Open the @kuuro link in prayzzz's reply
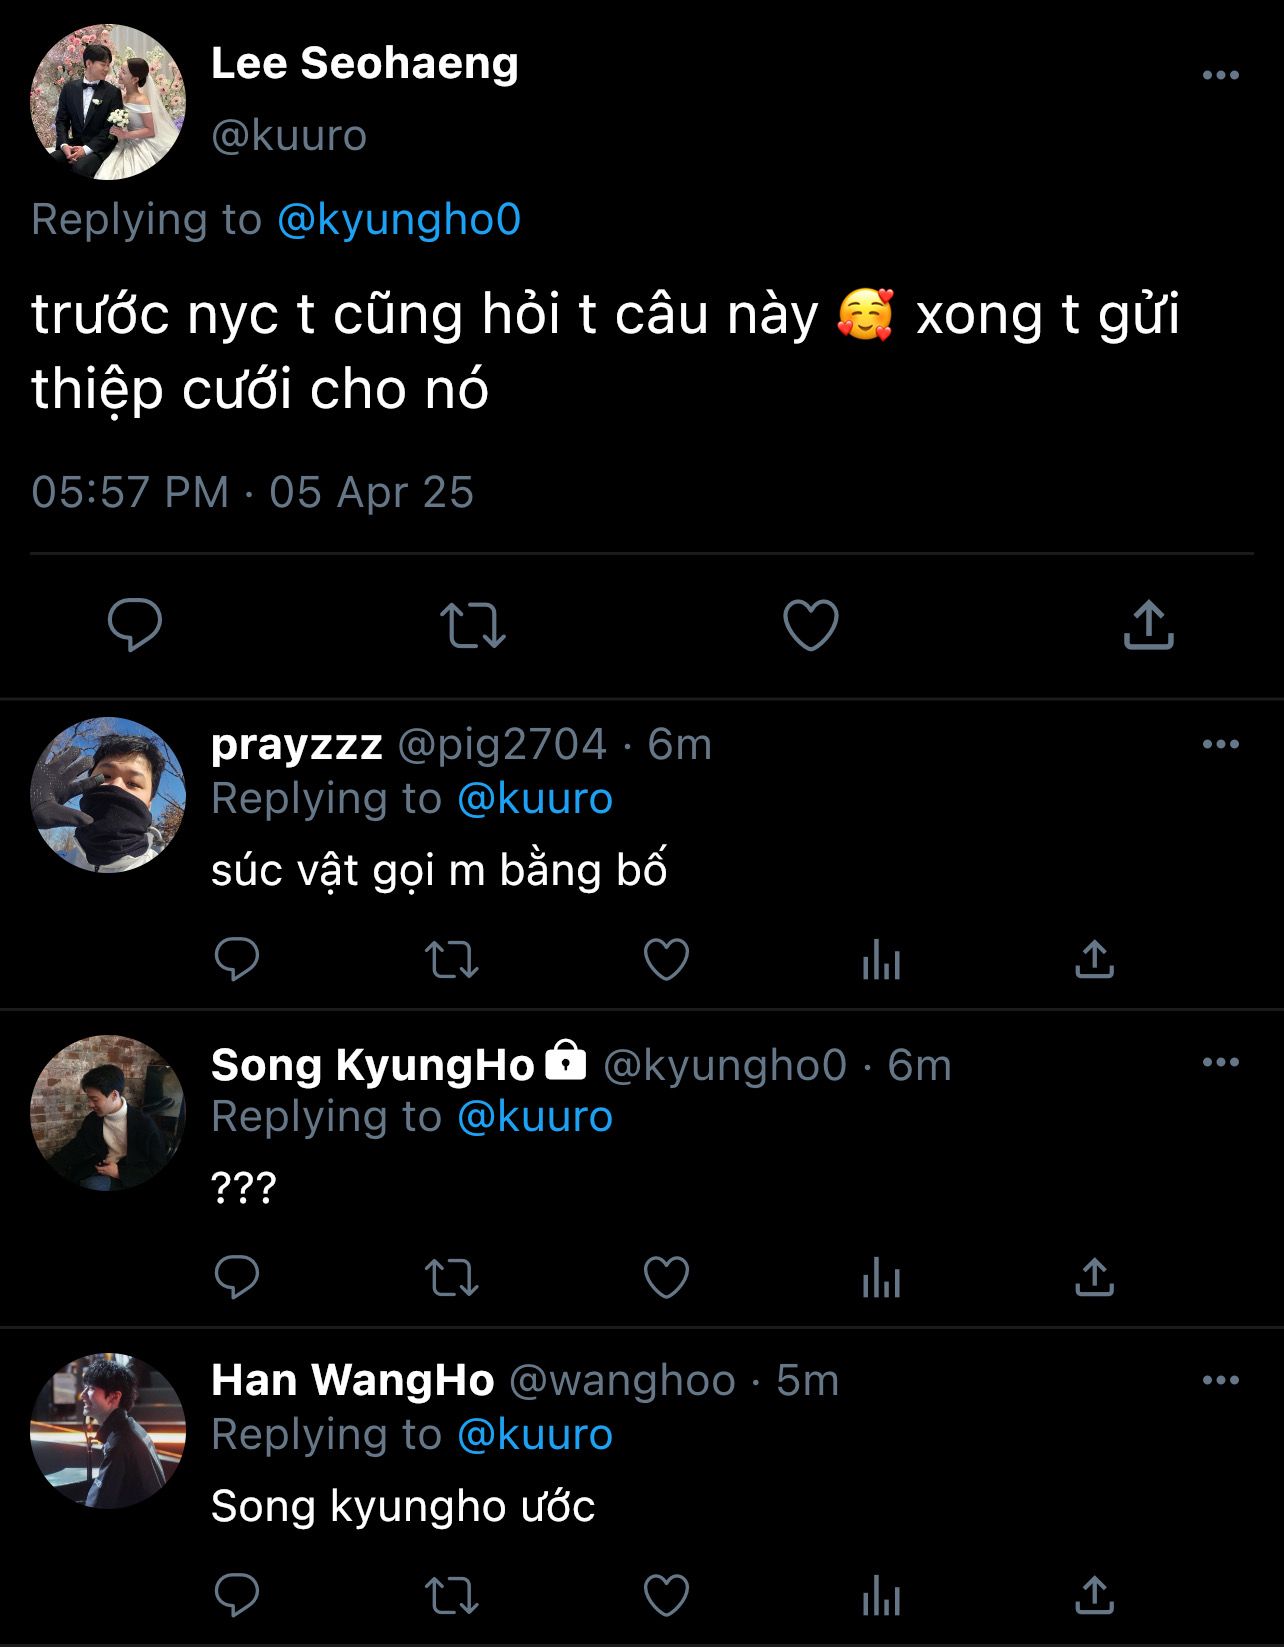The height and width of the screenshot is (1647, 1284). click(534, 799)
